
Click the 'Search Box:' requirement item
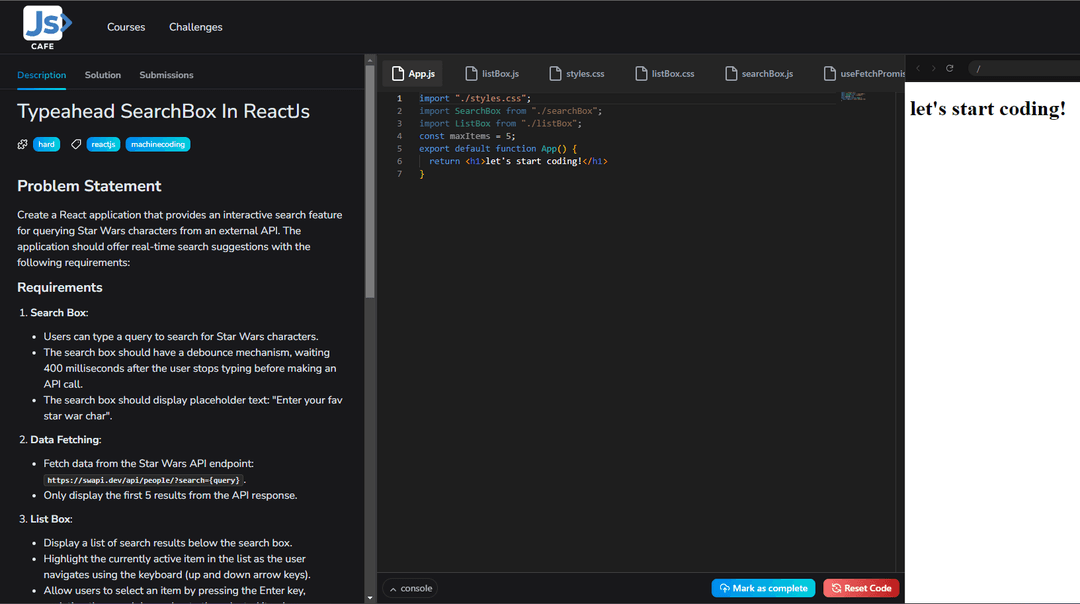pyautogui.click(x=59, y=313)
